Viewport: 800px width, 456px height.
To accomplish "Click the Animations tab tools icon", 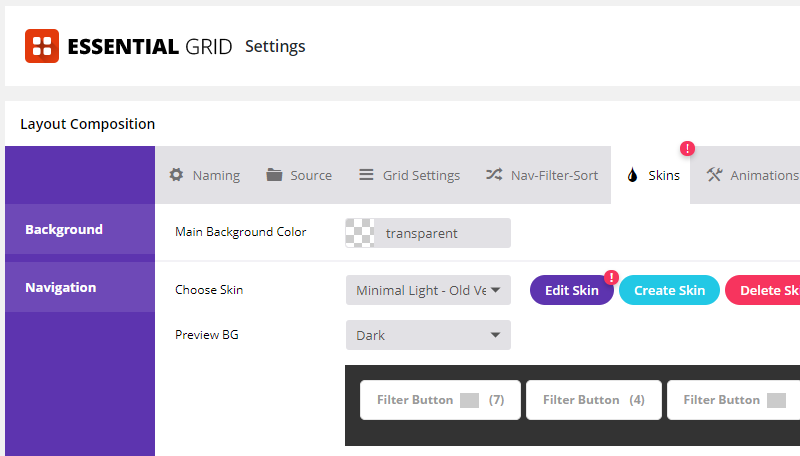I will coord(714,175).
